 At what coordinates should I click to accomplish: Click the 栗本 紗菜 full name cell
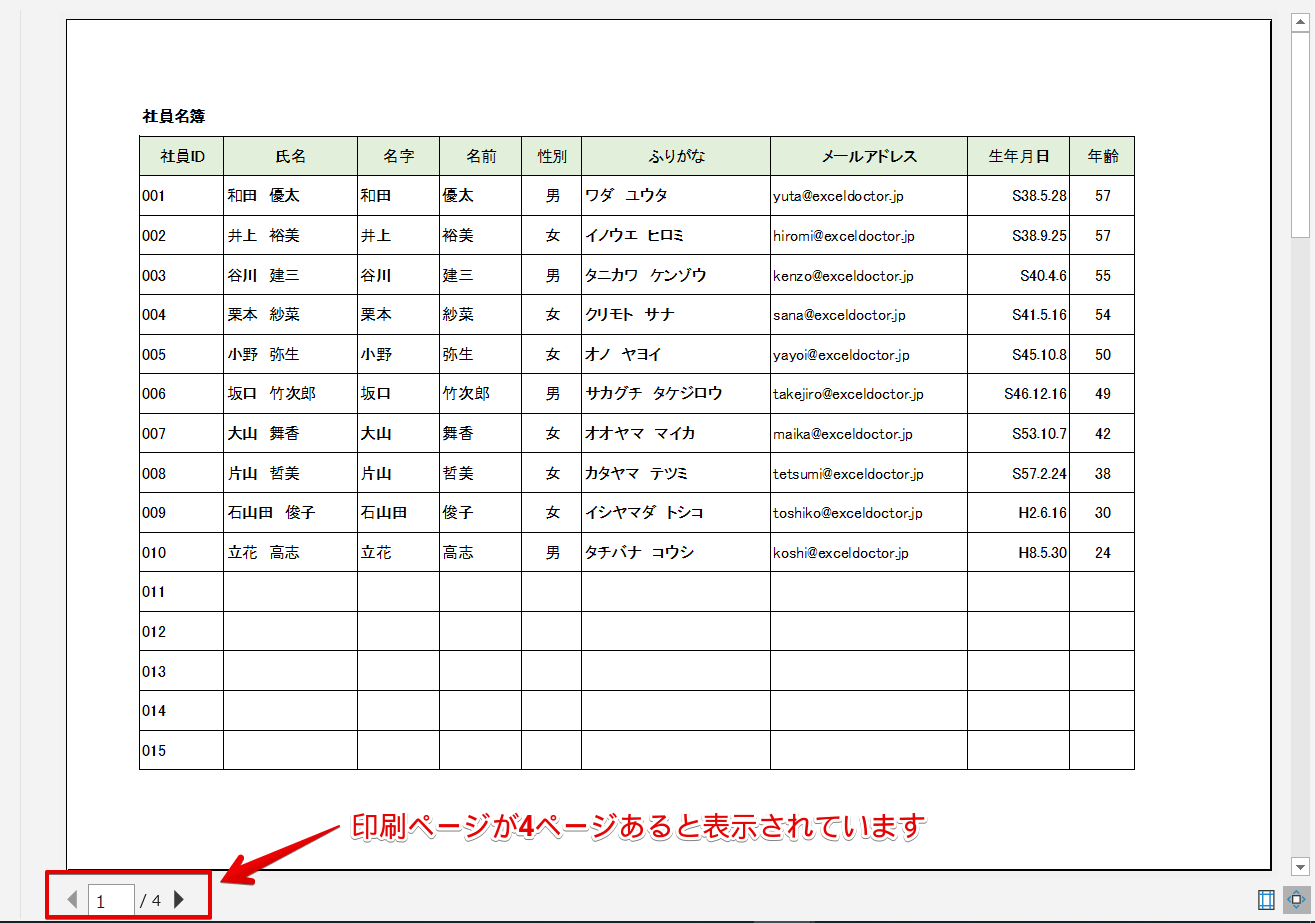click(x=291, y=315)
